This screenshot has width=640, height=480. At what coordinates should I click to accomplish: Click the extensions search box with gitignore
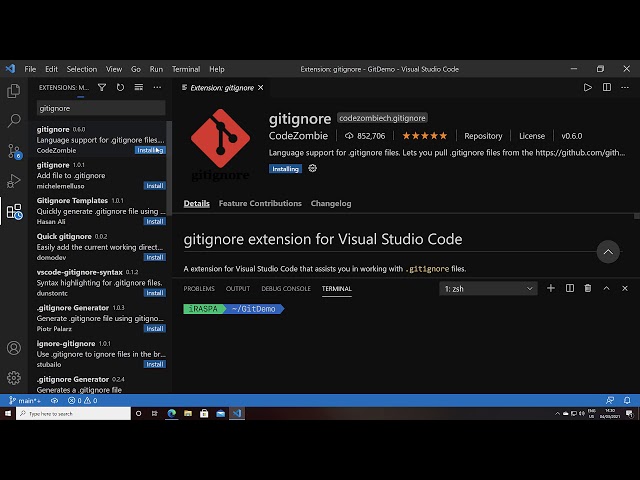coord(101,108)
